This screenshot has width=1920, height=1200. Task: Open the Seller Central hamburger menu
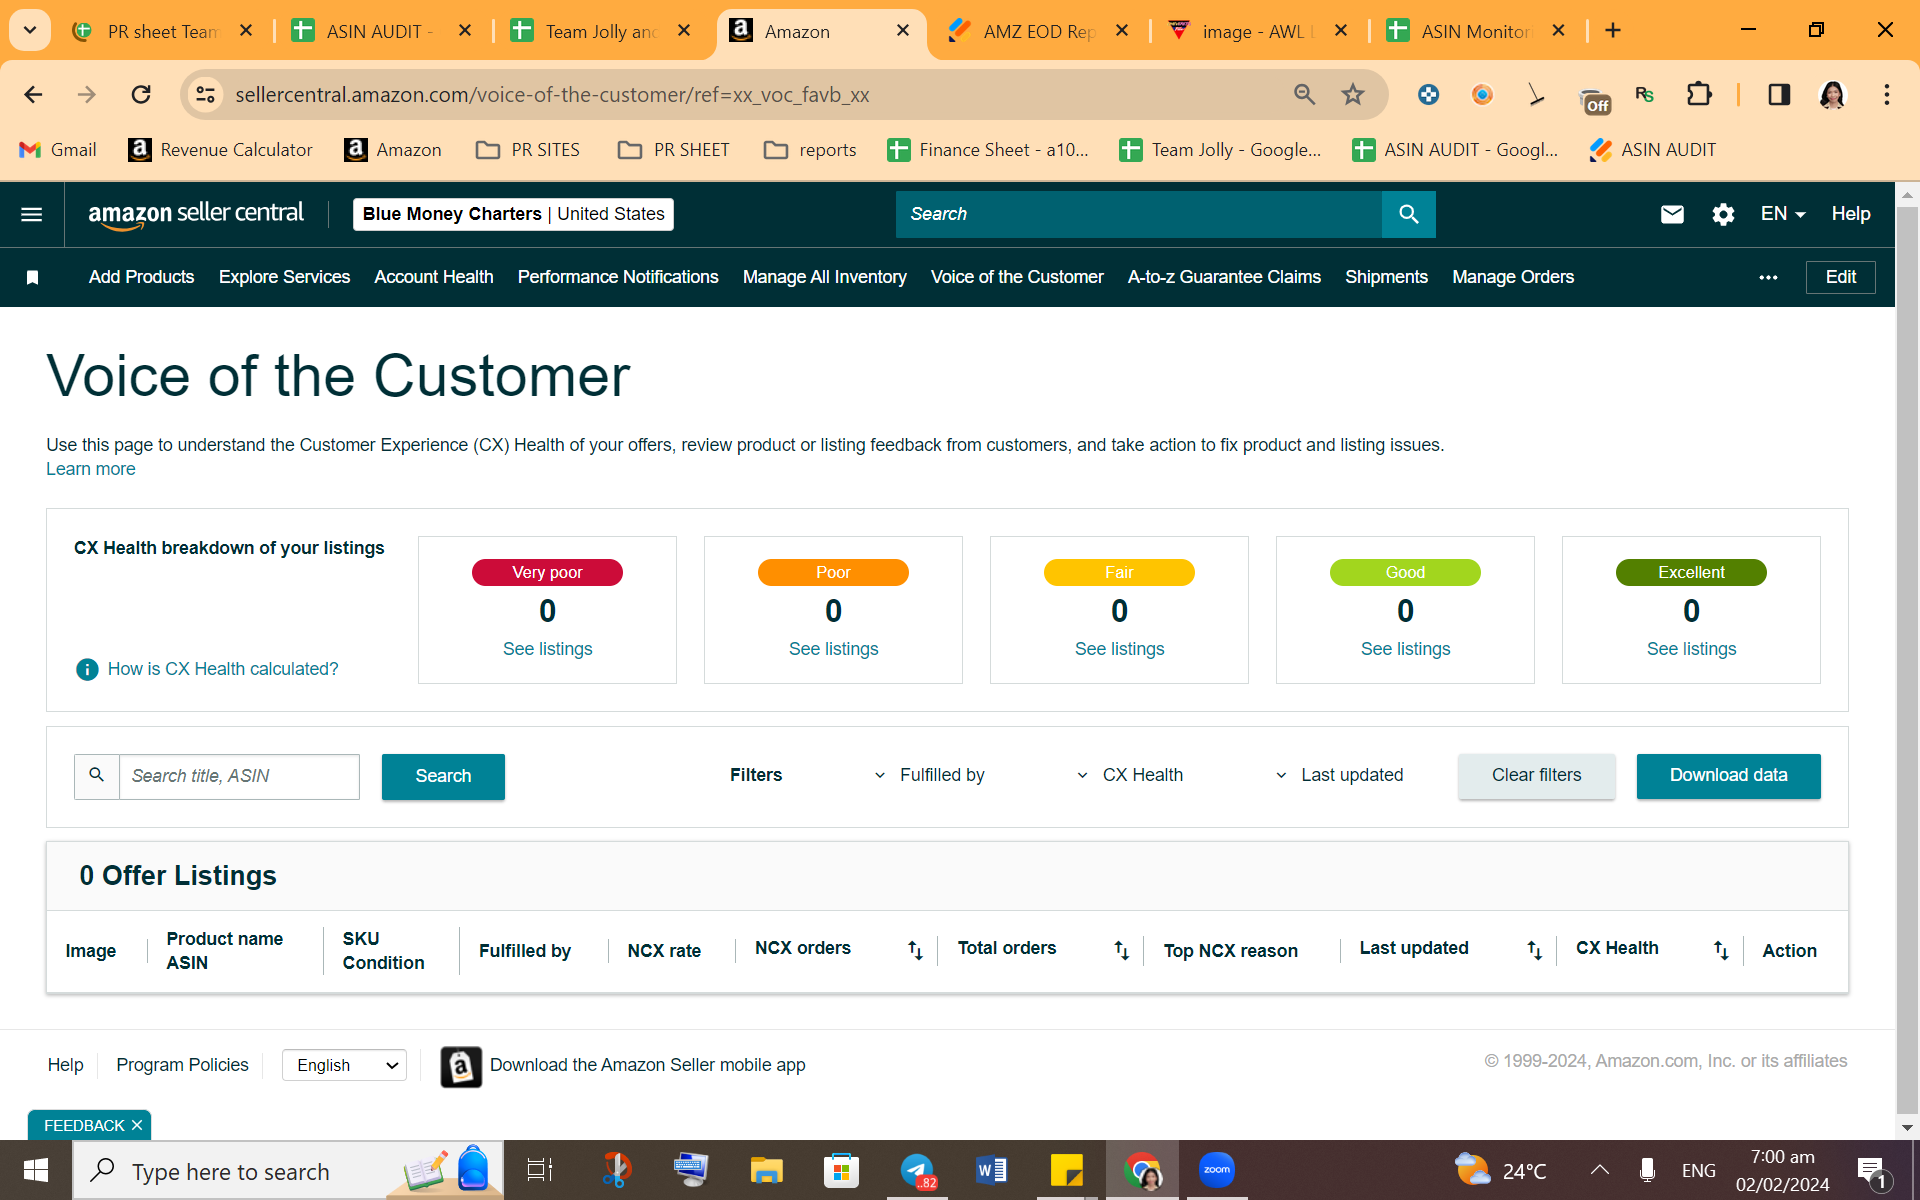pyautogui.click(x=32, y=214)
